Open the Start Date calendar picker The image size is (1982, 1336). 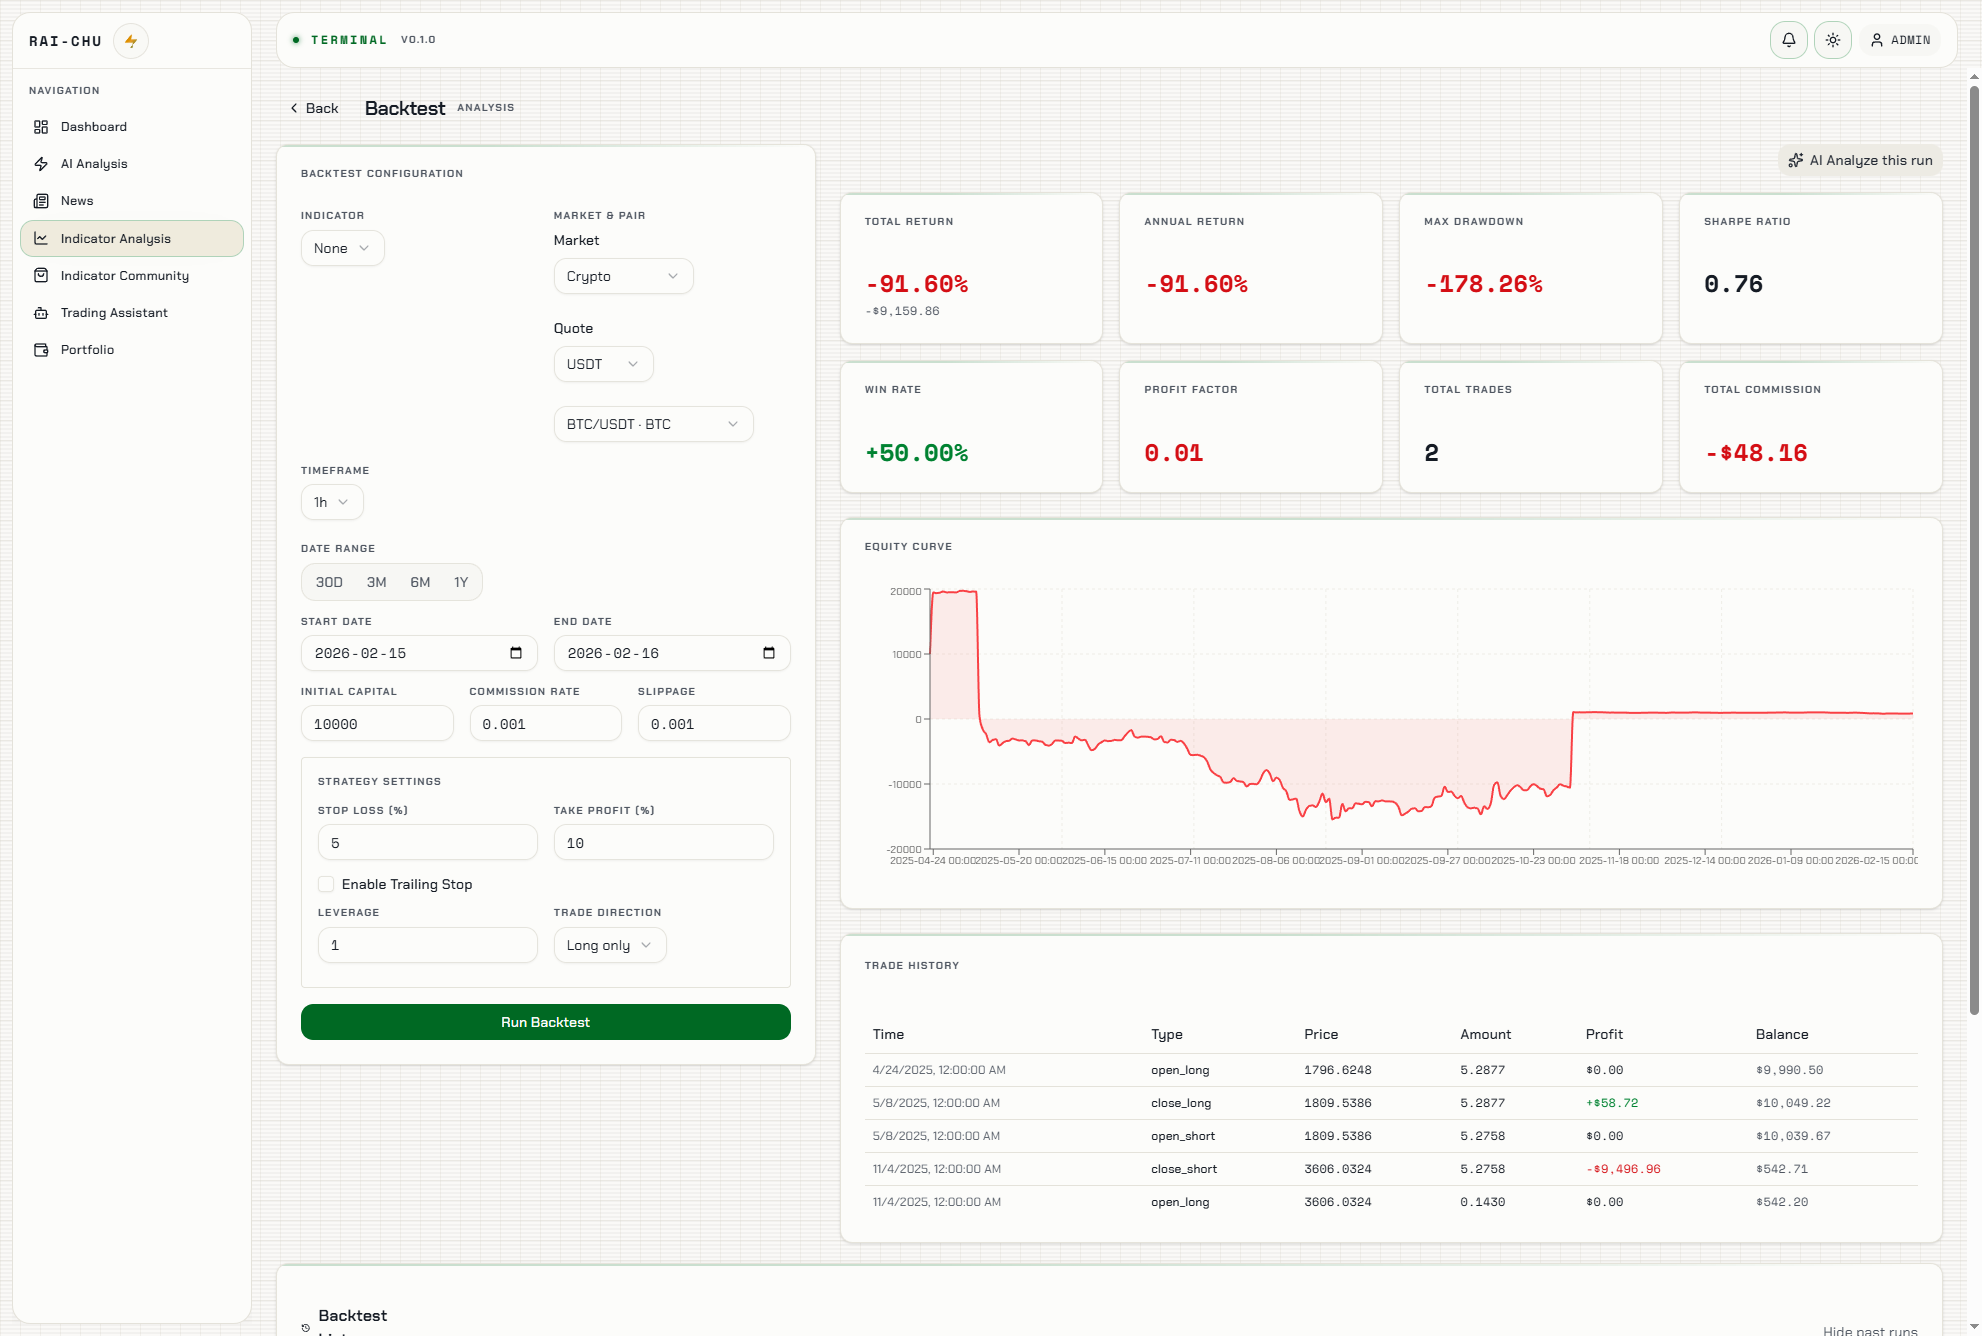(x=515, y=652)
